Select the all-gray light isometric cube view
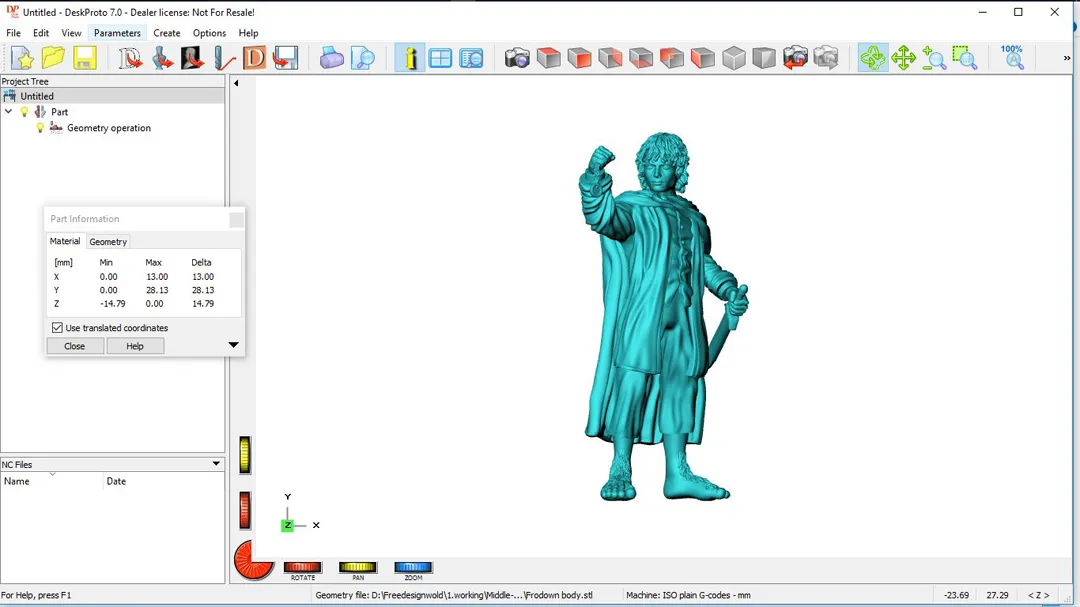 pos(734,58)
